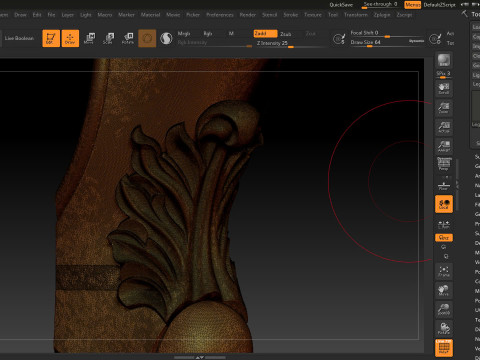Click the AAHalf view icon
The width and height of the screenshot is (480, 360).
[444, 146]
